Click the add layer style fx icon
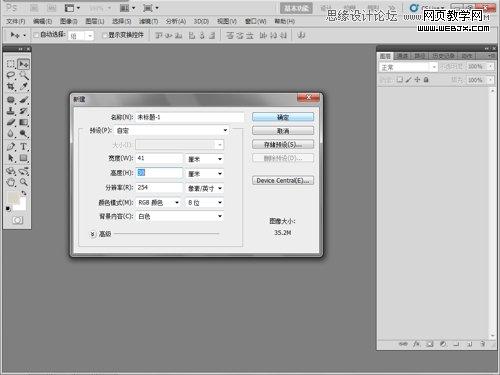 click(x=416, y=344)
